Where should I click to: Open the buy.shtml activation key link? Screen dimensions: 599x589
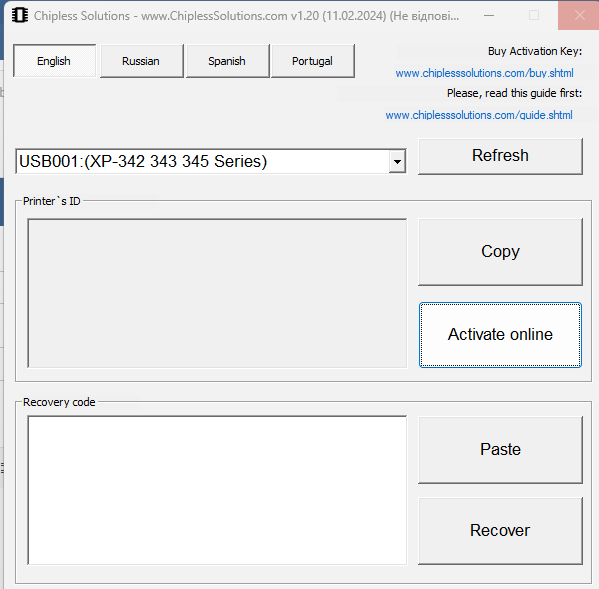pyautogui.click(x=484, y=73)
